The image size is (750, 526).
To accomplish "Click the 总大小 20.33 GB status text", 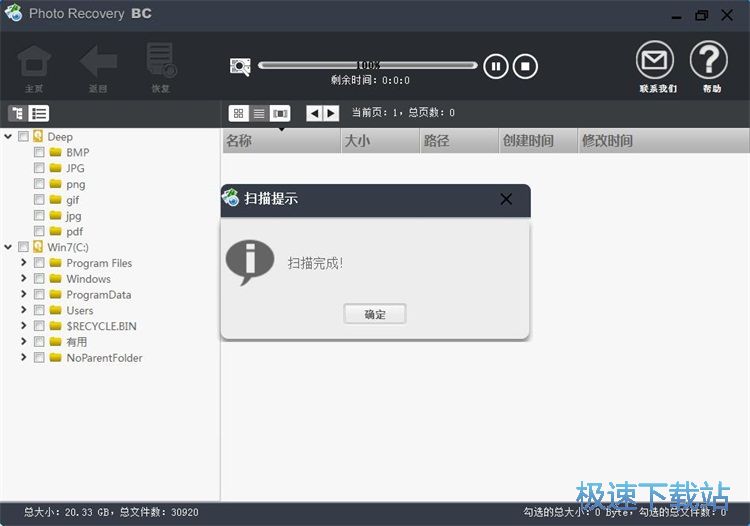I will point(68,512).
